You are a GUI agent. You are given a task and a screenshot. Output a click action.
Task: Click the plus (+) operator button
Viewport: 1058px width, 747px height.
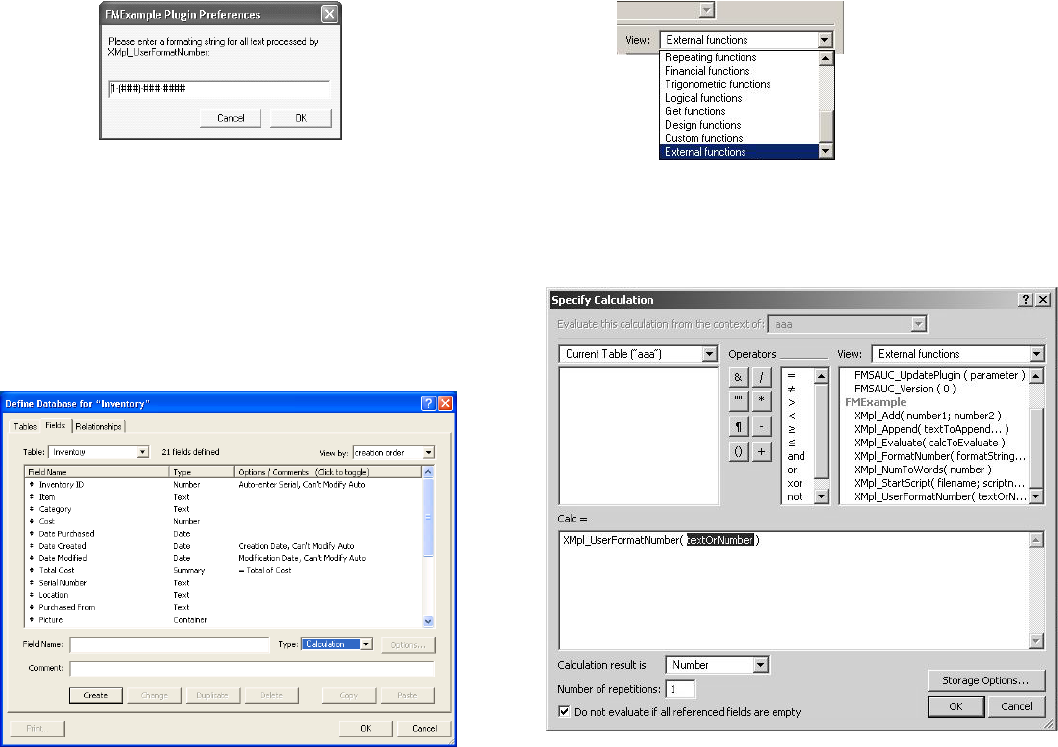(762, 452)
